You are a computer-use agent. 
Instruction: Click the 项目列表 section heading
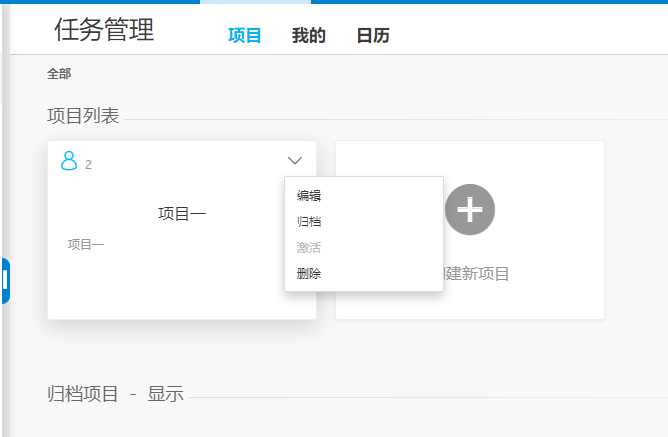[x=83, y=116]
